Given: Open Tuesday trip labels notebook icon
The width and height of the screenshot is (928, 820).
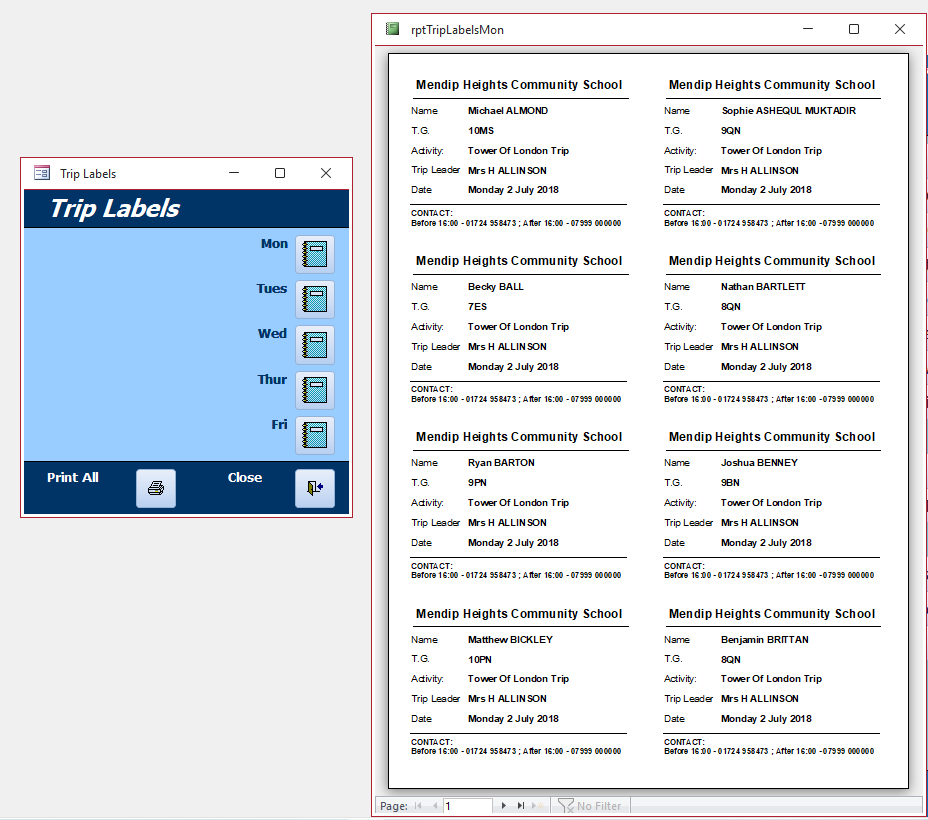Looking at the screenshot, I should pos(314,299).
